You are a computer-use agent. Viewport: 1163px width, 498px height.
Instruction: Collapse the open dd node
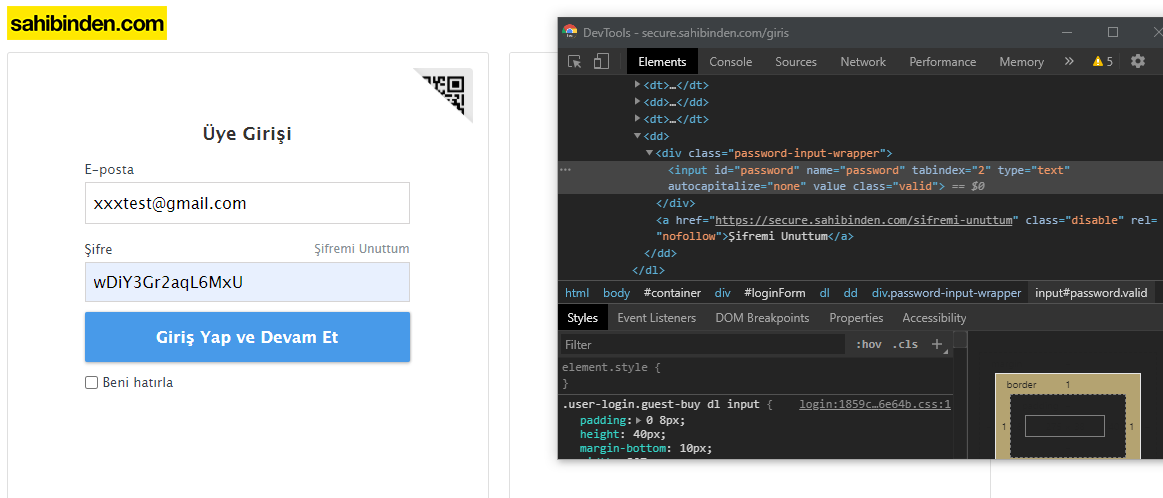coord(638,136)
